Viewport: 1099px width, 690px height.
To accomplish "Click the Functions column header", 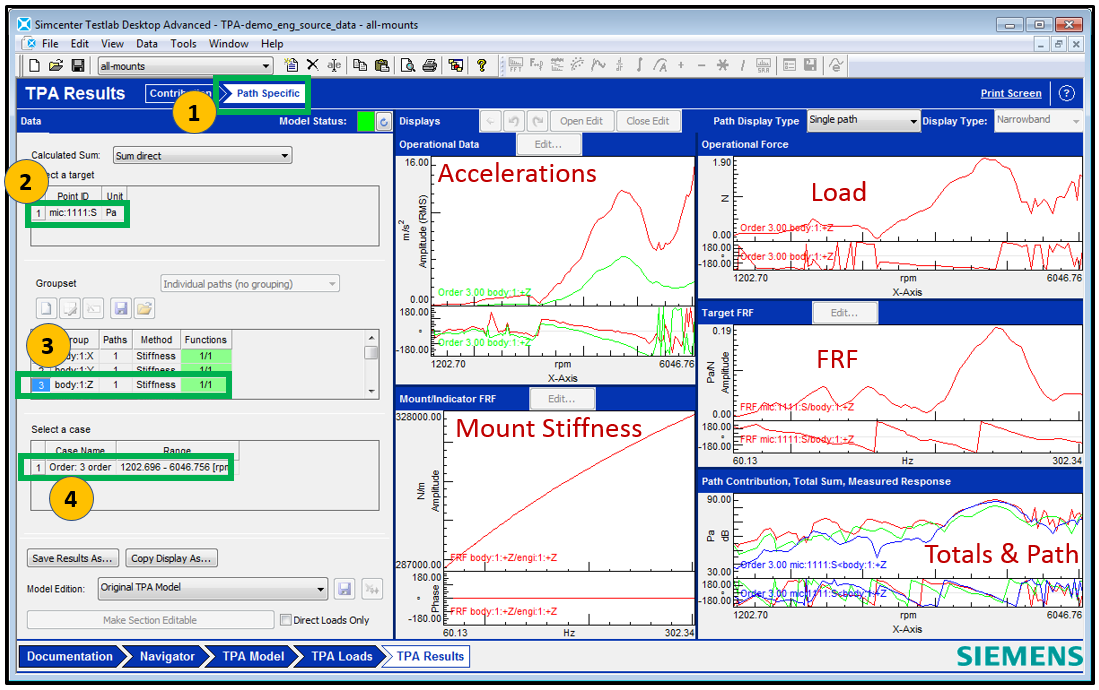I will tap(205, 339).
